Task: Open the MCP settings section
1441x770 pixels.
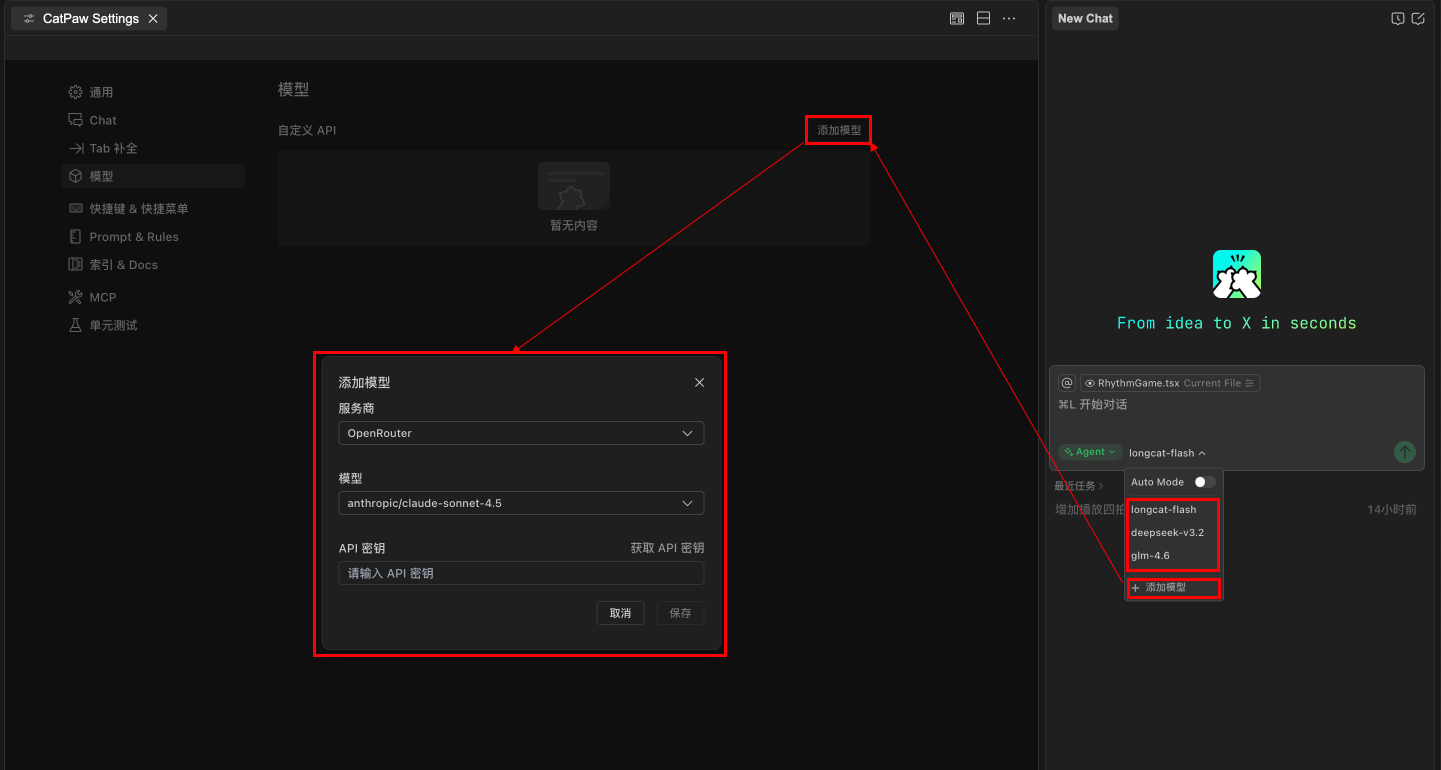Action: click(x=102, y=297)
